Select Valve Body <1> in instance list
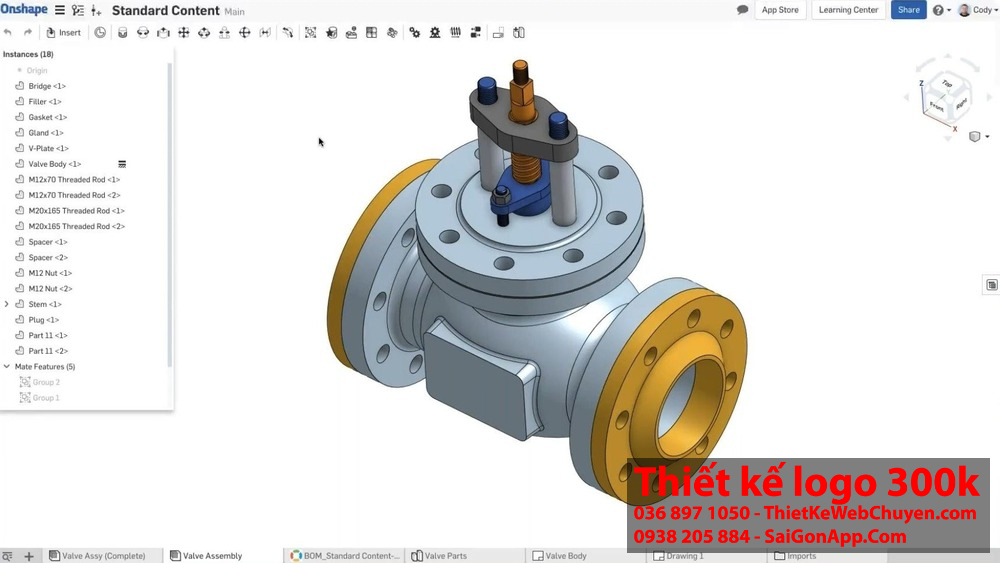The image size is (1000, 563). pos(55,164)
